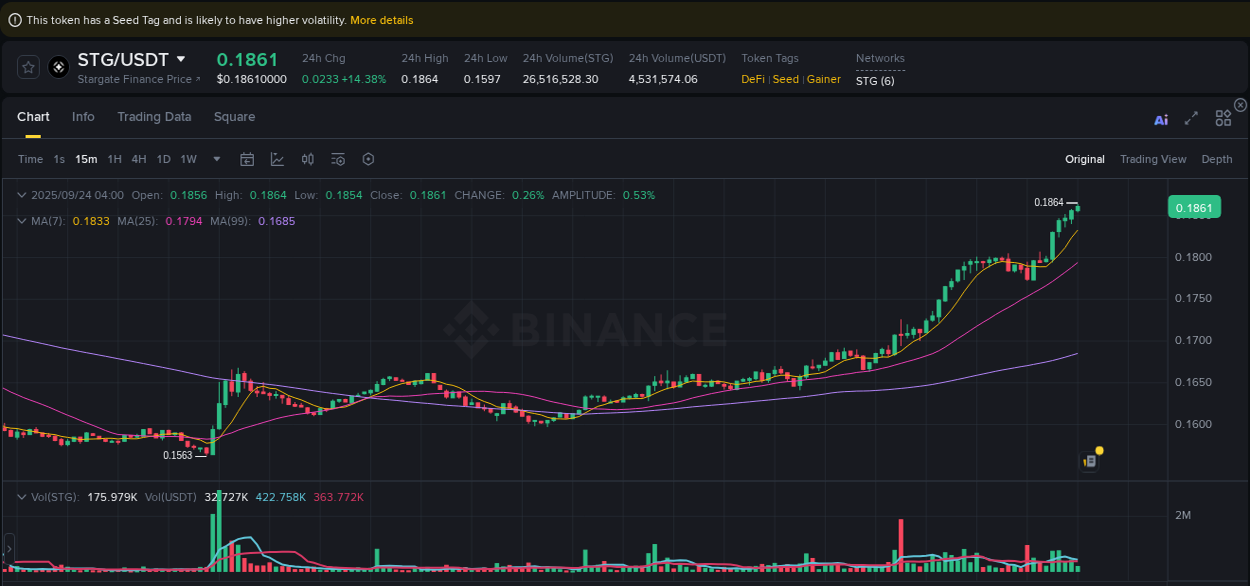
Task: Open the Depth view tab
Action: point(1217,158)
